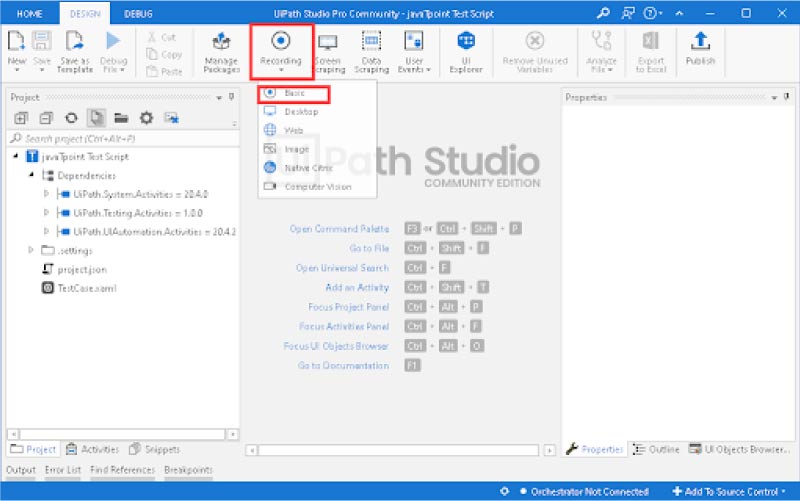Switch to the DESIGN tab

pos(85,14)
